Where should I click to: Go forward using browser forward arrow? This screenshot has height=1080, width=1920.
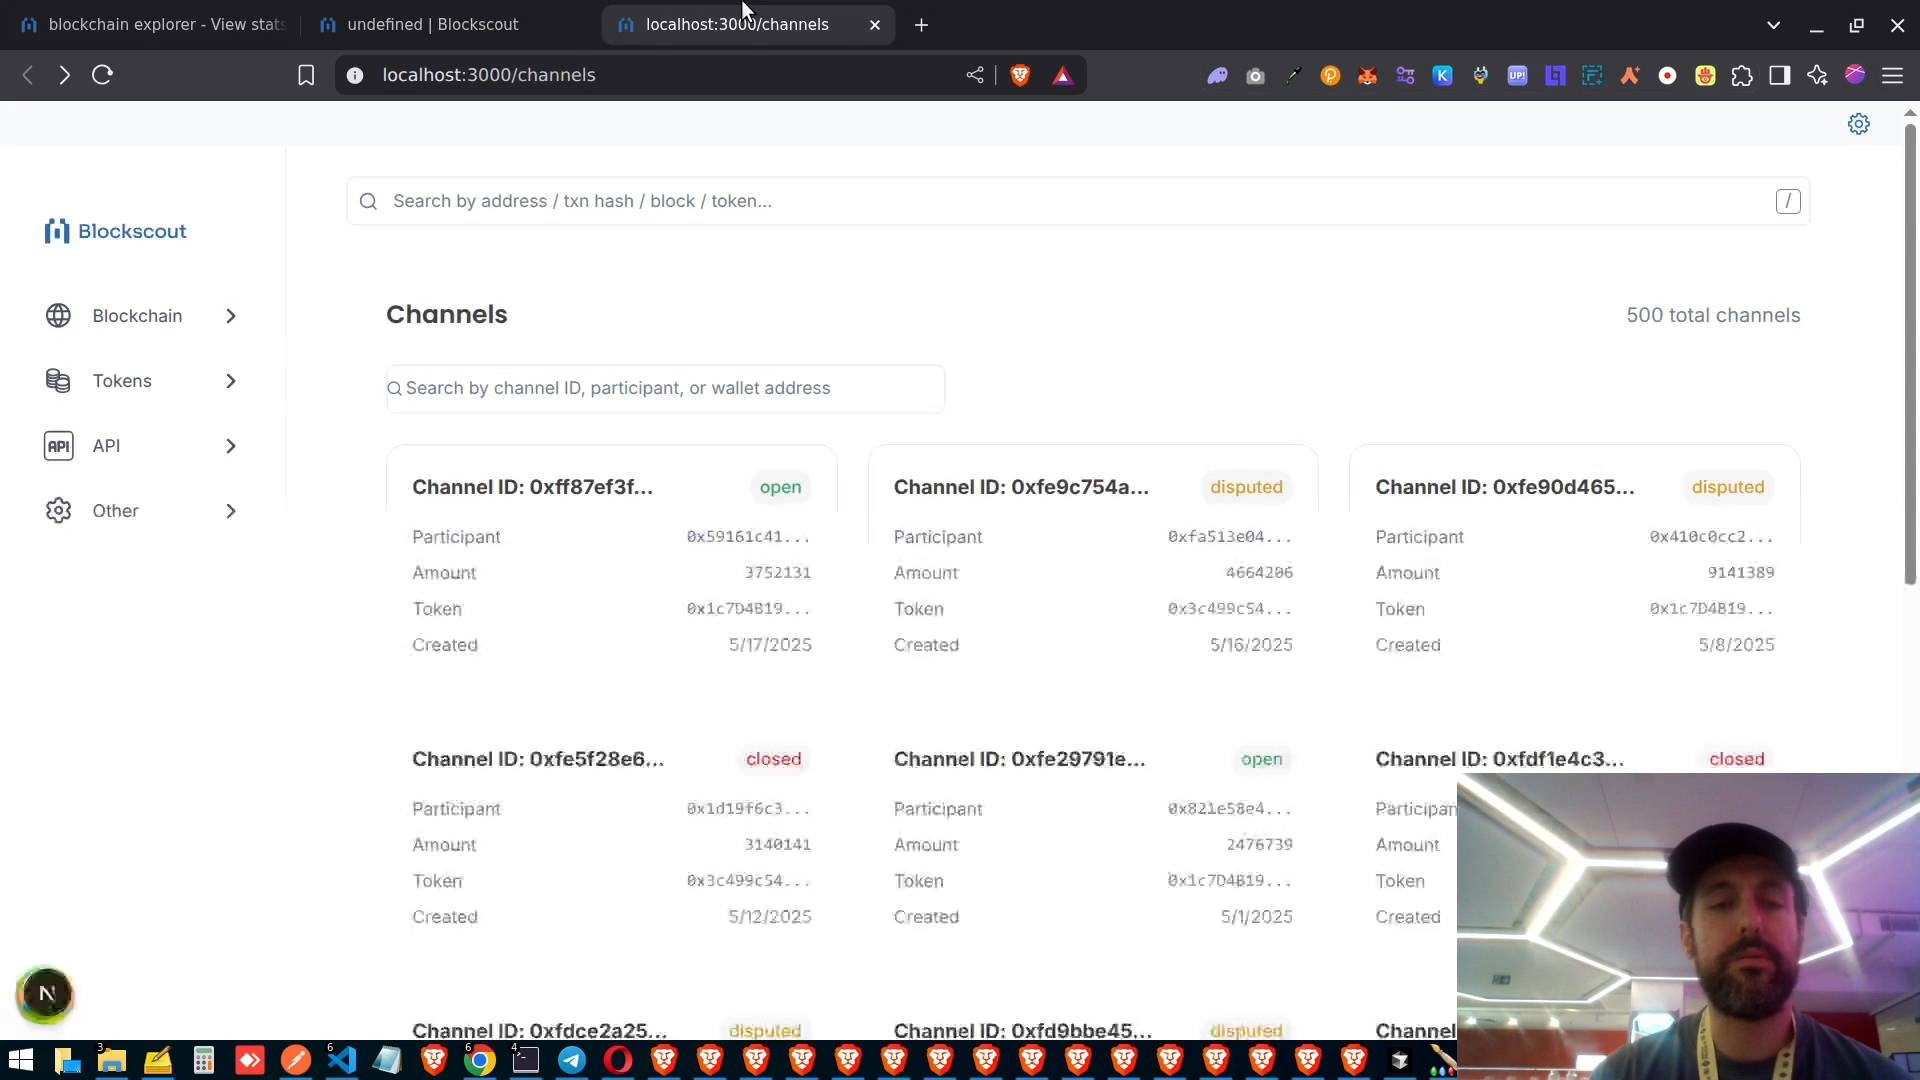pos(64,75)
